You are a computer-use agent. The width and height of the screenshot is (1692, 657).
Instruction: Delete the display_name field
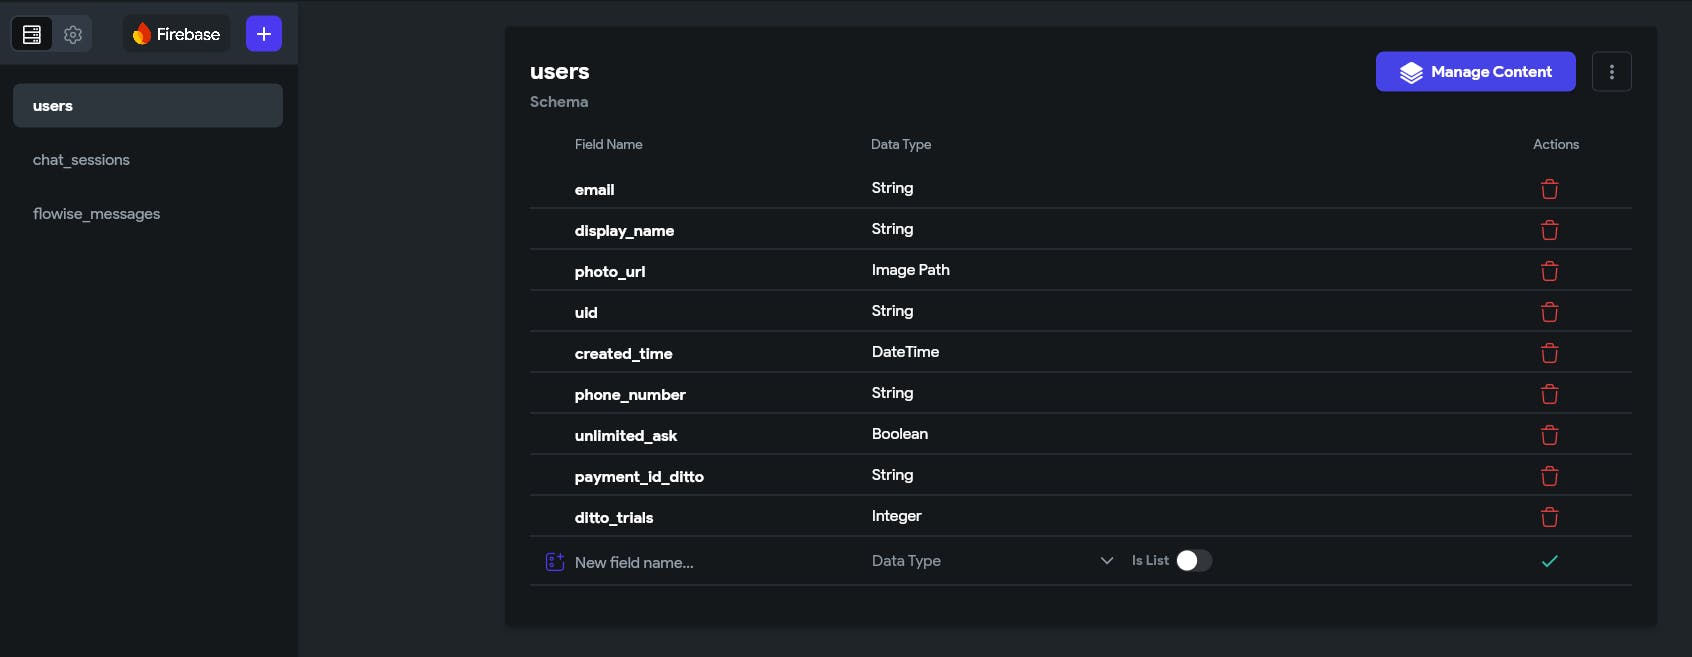(1549, 230)
